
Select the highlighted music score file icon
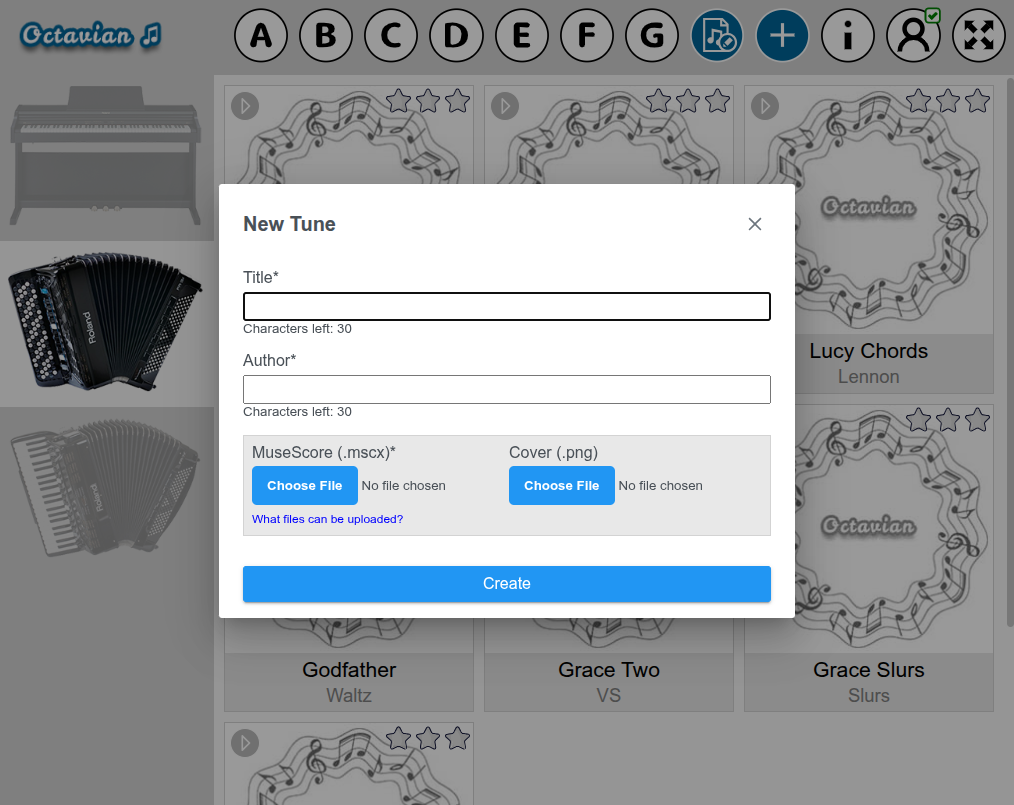717,35
